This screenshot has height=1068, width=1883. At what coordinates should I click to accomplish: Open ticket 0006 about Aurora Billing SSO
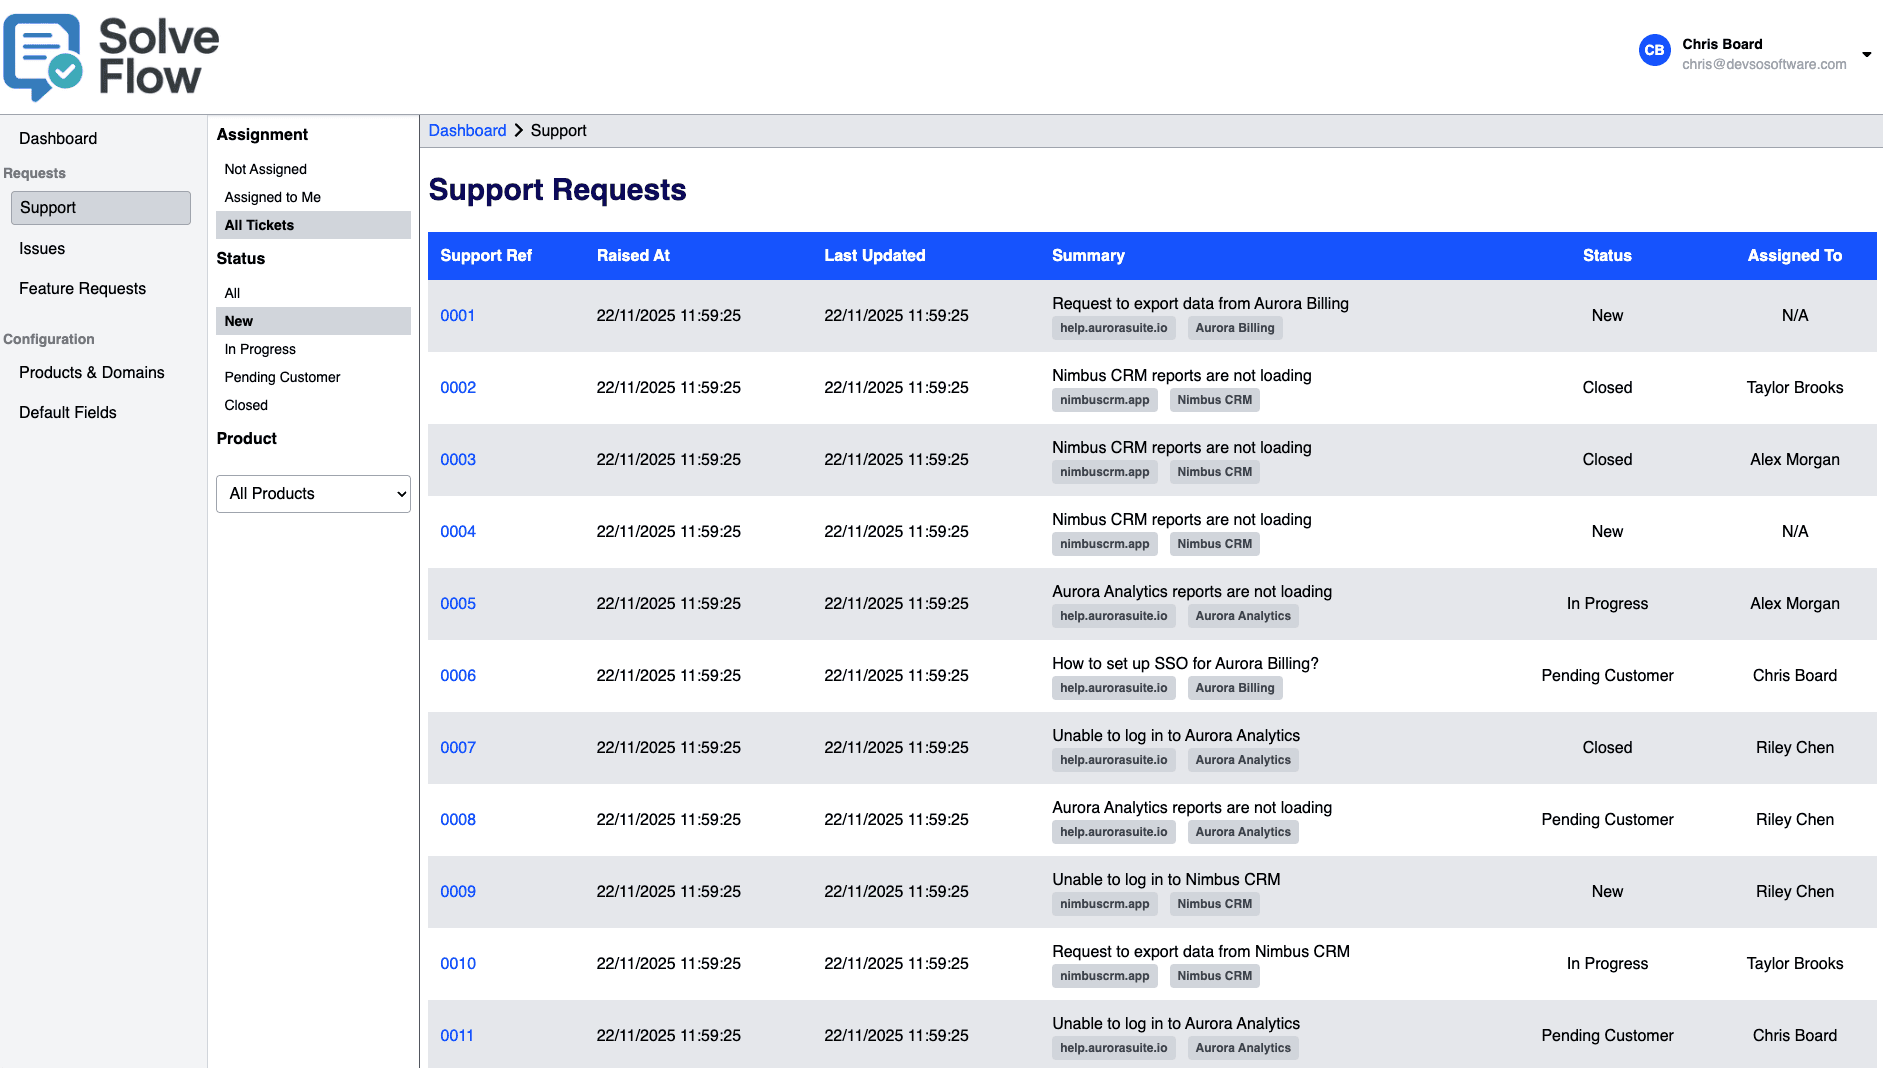pos(457,675)
